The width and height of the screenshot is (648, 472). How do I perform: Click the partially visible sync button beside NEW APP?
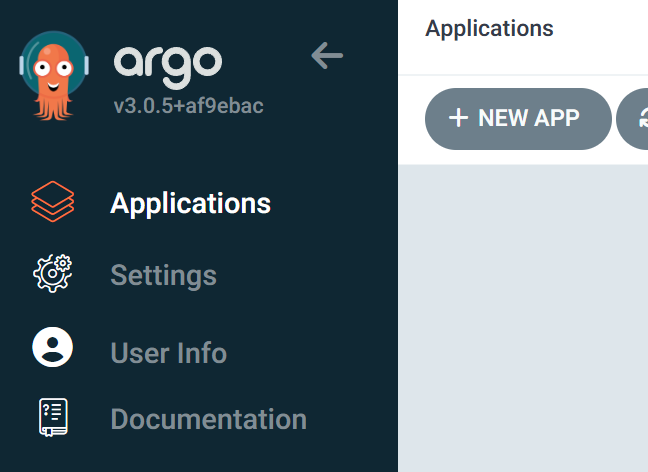click(633, 119)
